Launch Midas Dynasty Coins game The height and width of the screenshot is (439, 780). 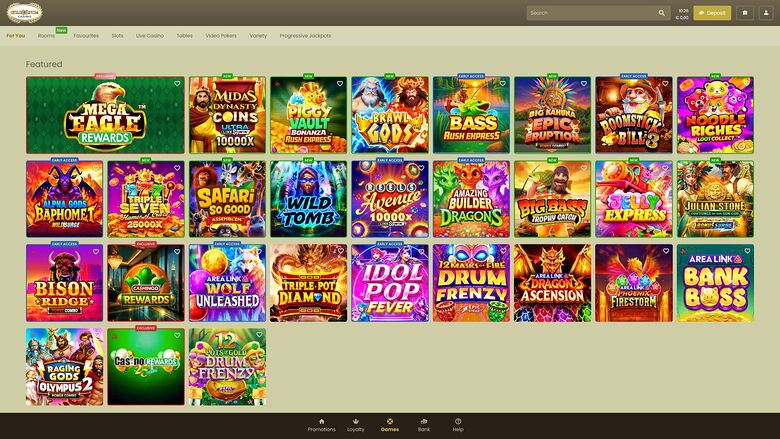coord(227,115)
